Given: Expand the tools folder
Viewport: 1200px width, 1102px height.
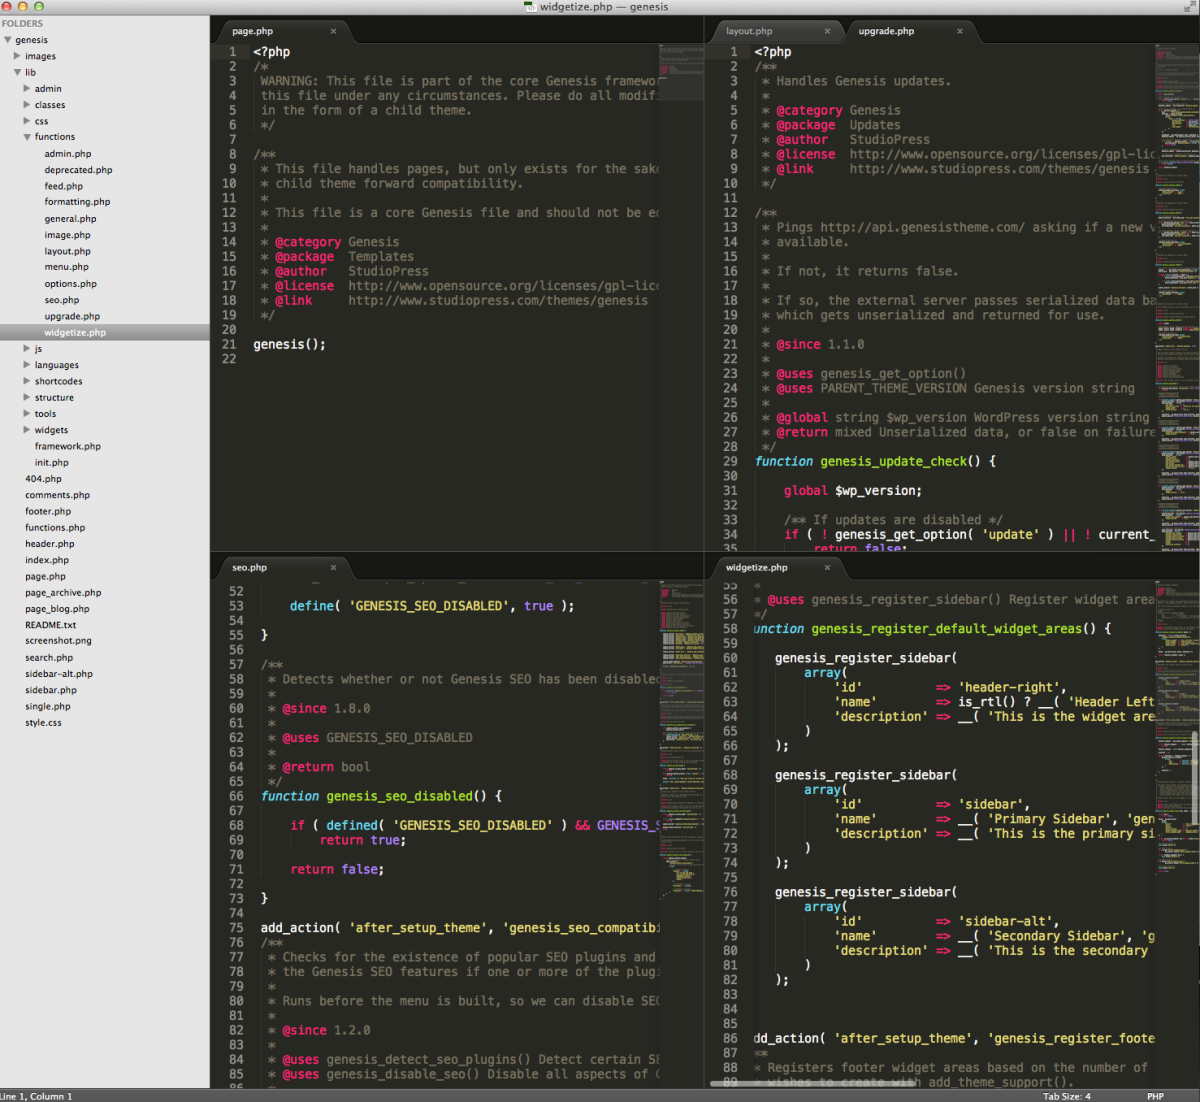Looking at the screenshot, I should (27, 413).
